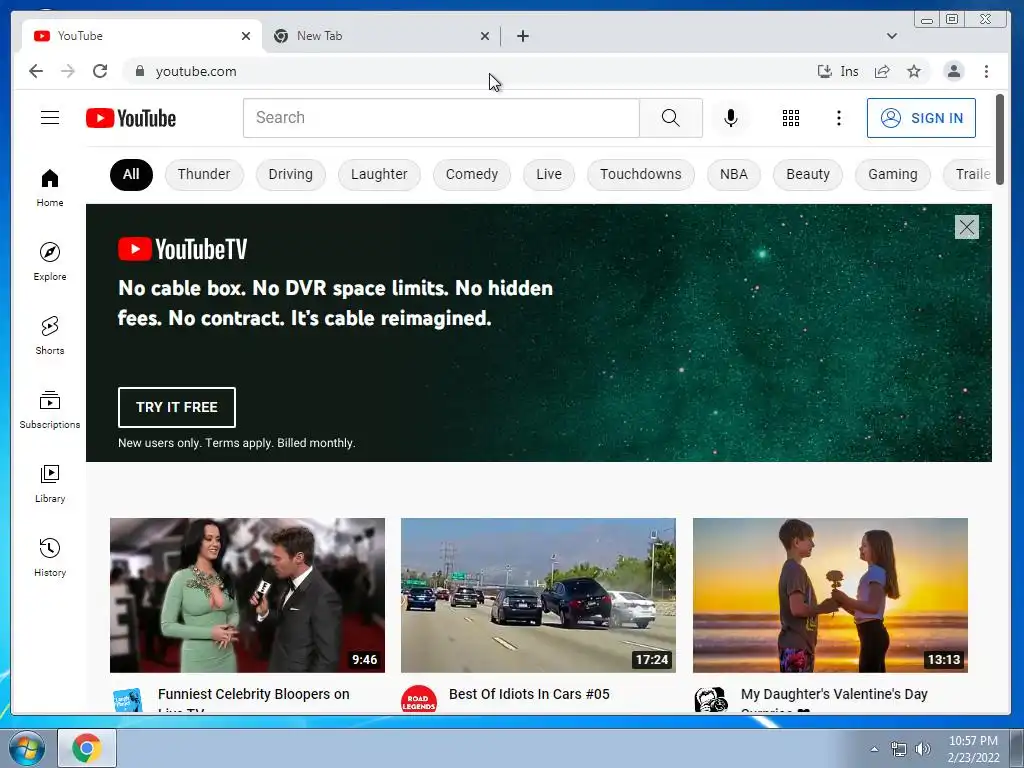Open Best Of Idiots In Cars #05 title
1024x768 pixels.
click(529, 694)
